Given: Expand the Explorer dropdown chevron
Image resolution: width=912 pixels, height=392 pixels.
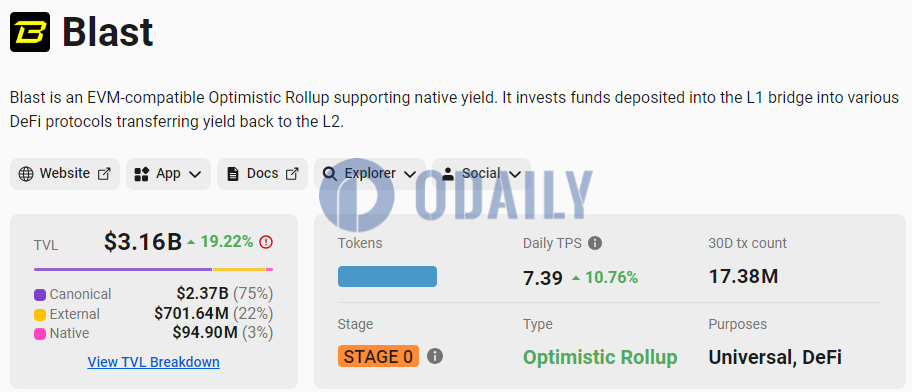Looking at the screenshot, I should [x=410, y=174].
